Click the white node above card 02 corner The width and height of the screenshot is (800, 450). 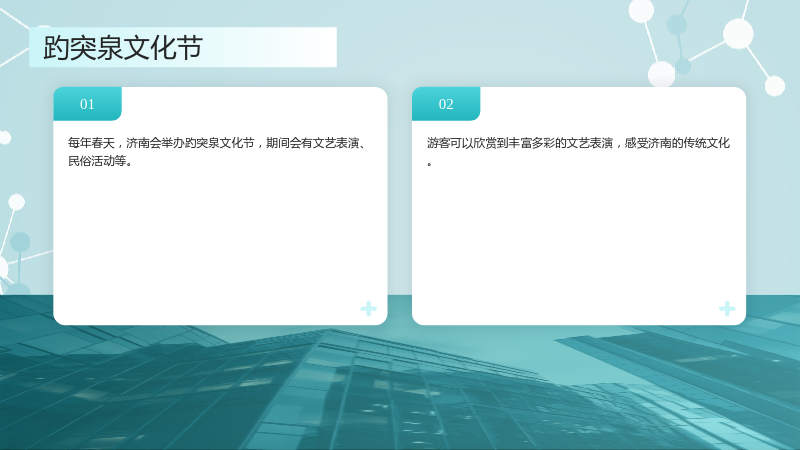661,74
